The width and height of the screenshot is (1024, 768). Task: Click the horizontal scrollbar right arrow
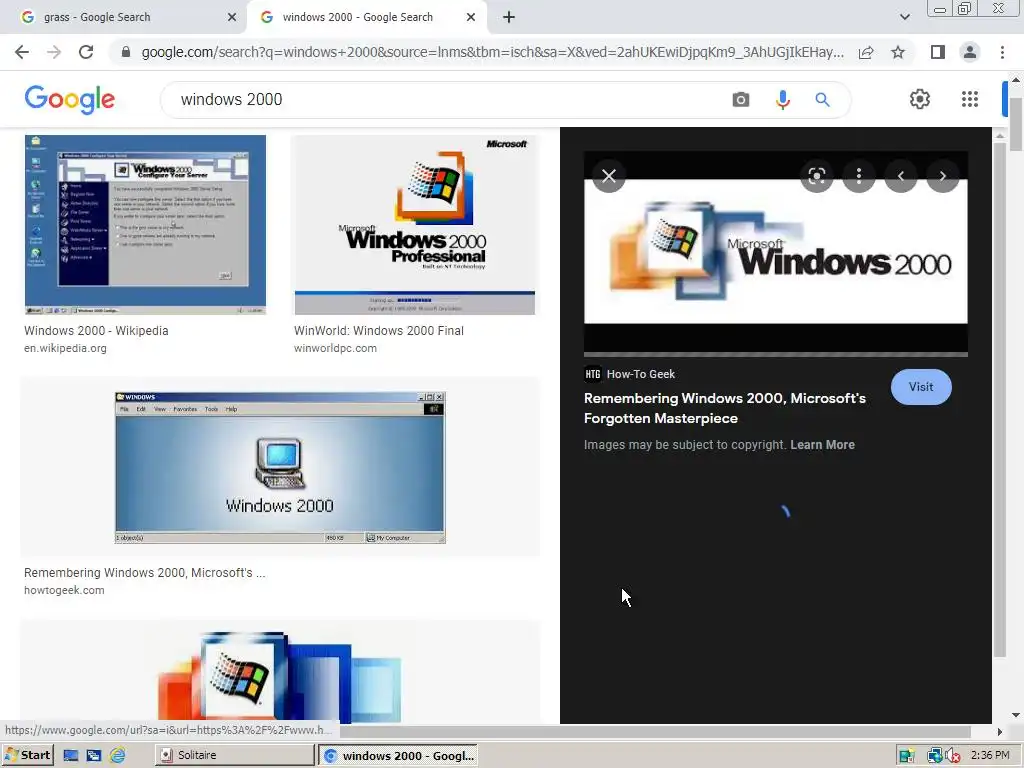click(1000, 732)
